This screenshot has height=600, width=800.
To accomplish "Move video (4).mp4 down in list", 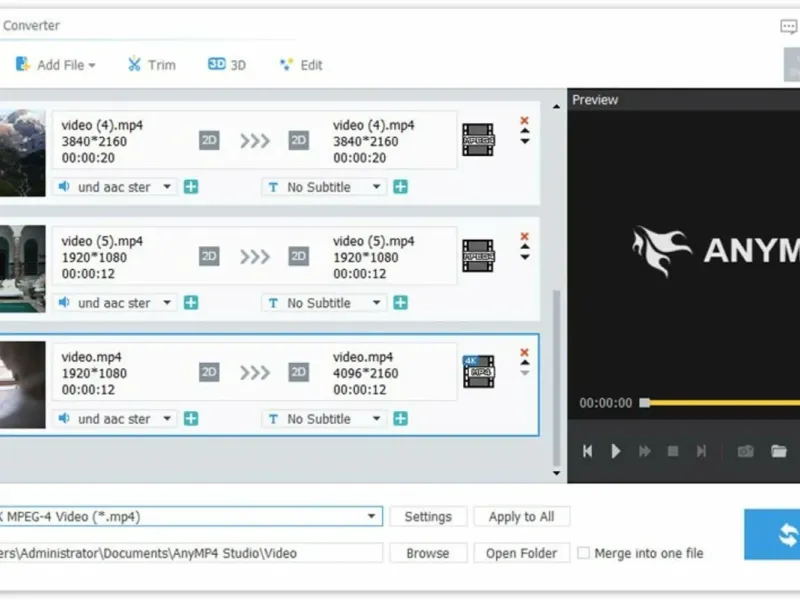I will 524,141.
